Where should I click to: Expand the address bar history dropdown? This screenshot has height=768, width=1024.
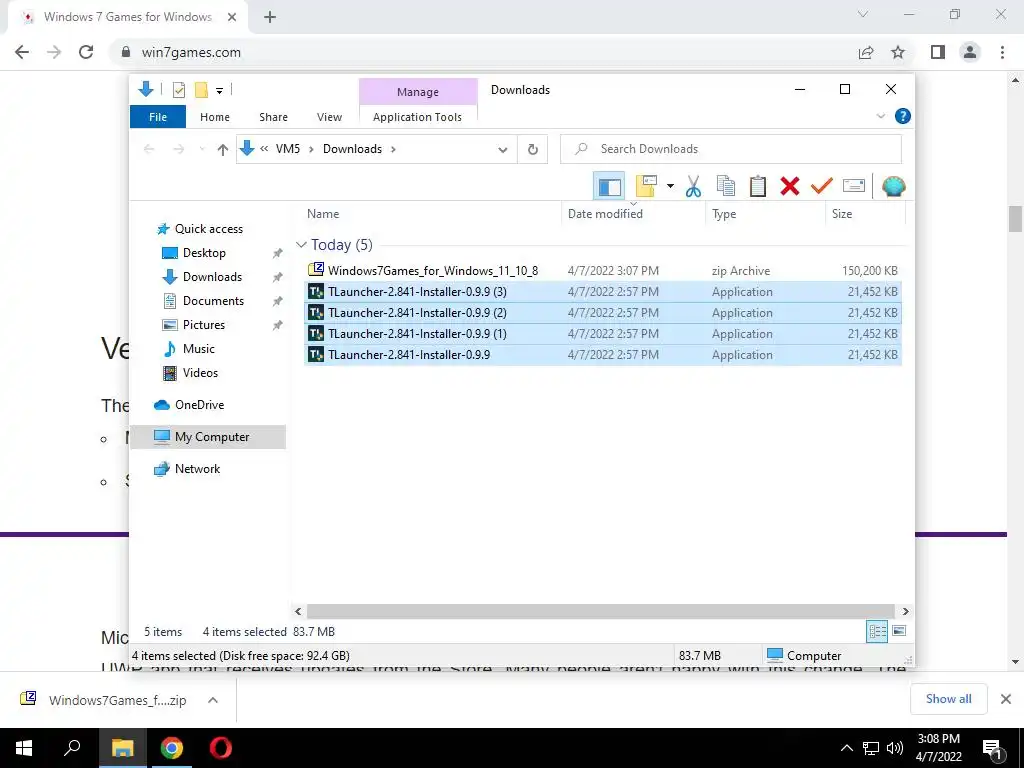coord(503,150)
